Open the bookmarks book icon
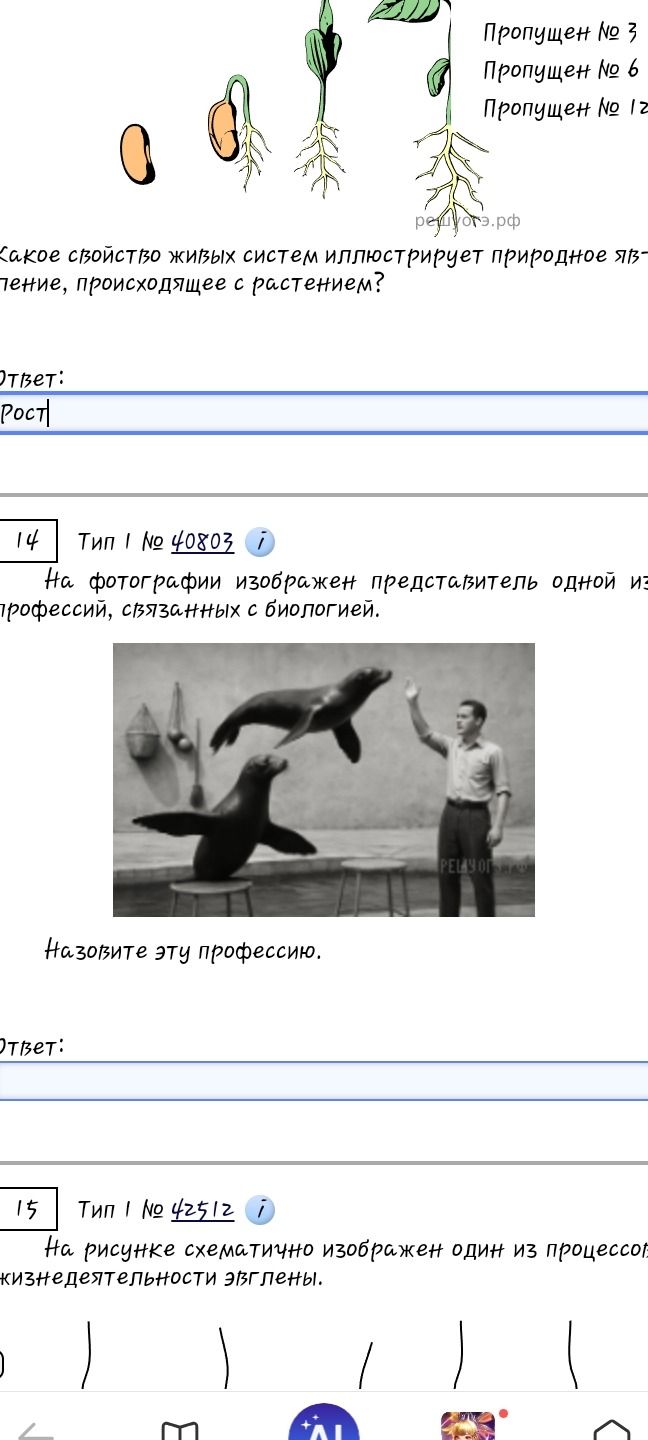 coord(180,1430)
